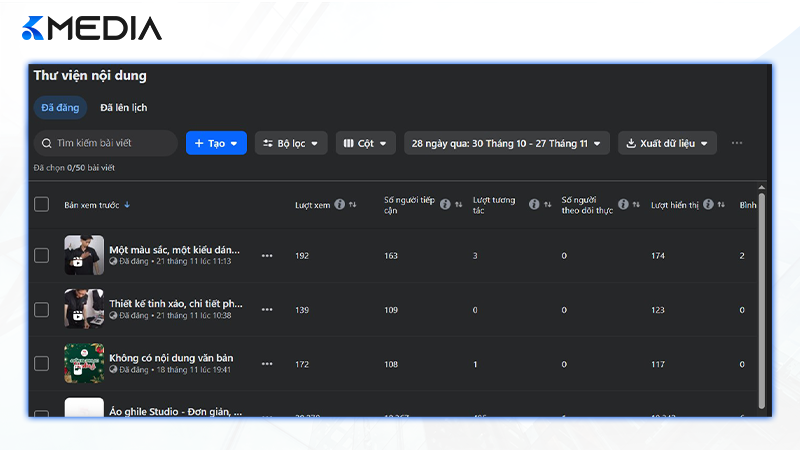This screenshot has height=450, width=800.
Task: Open options menu for 'Thiết kế tinh xảo' post
Action: click(x=267, y=310)
